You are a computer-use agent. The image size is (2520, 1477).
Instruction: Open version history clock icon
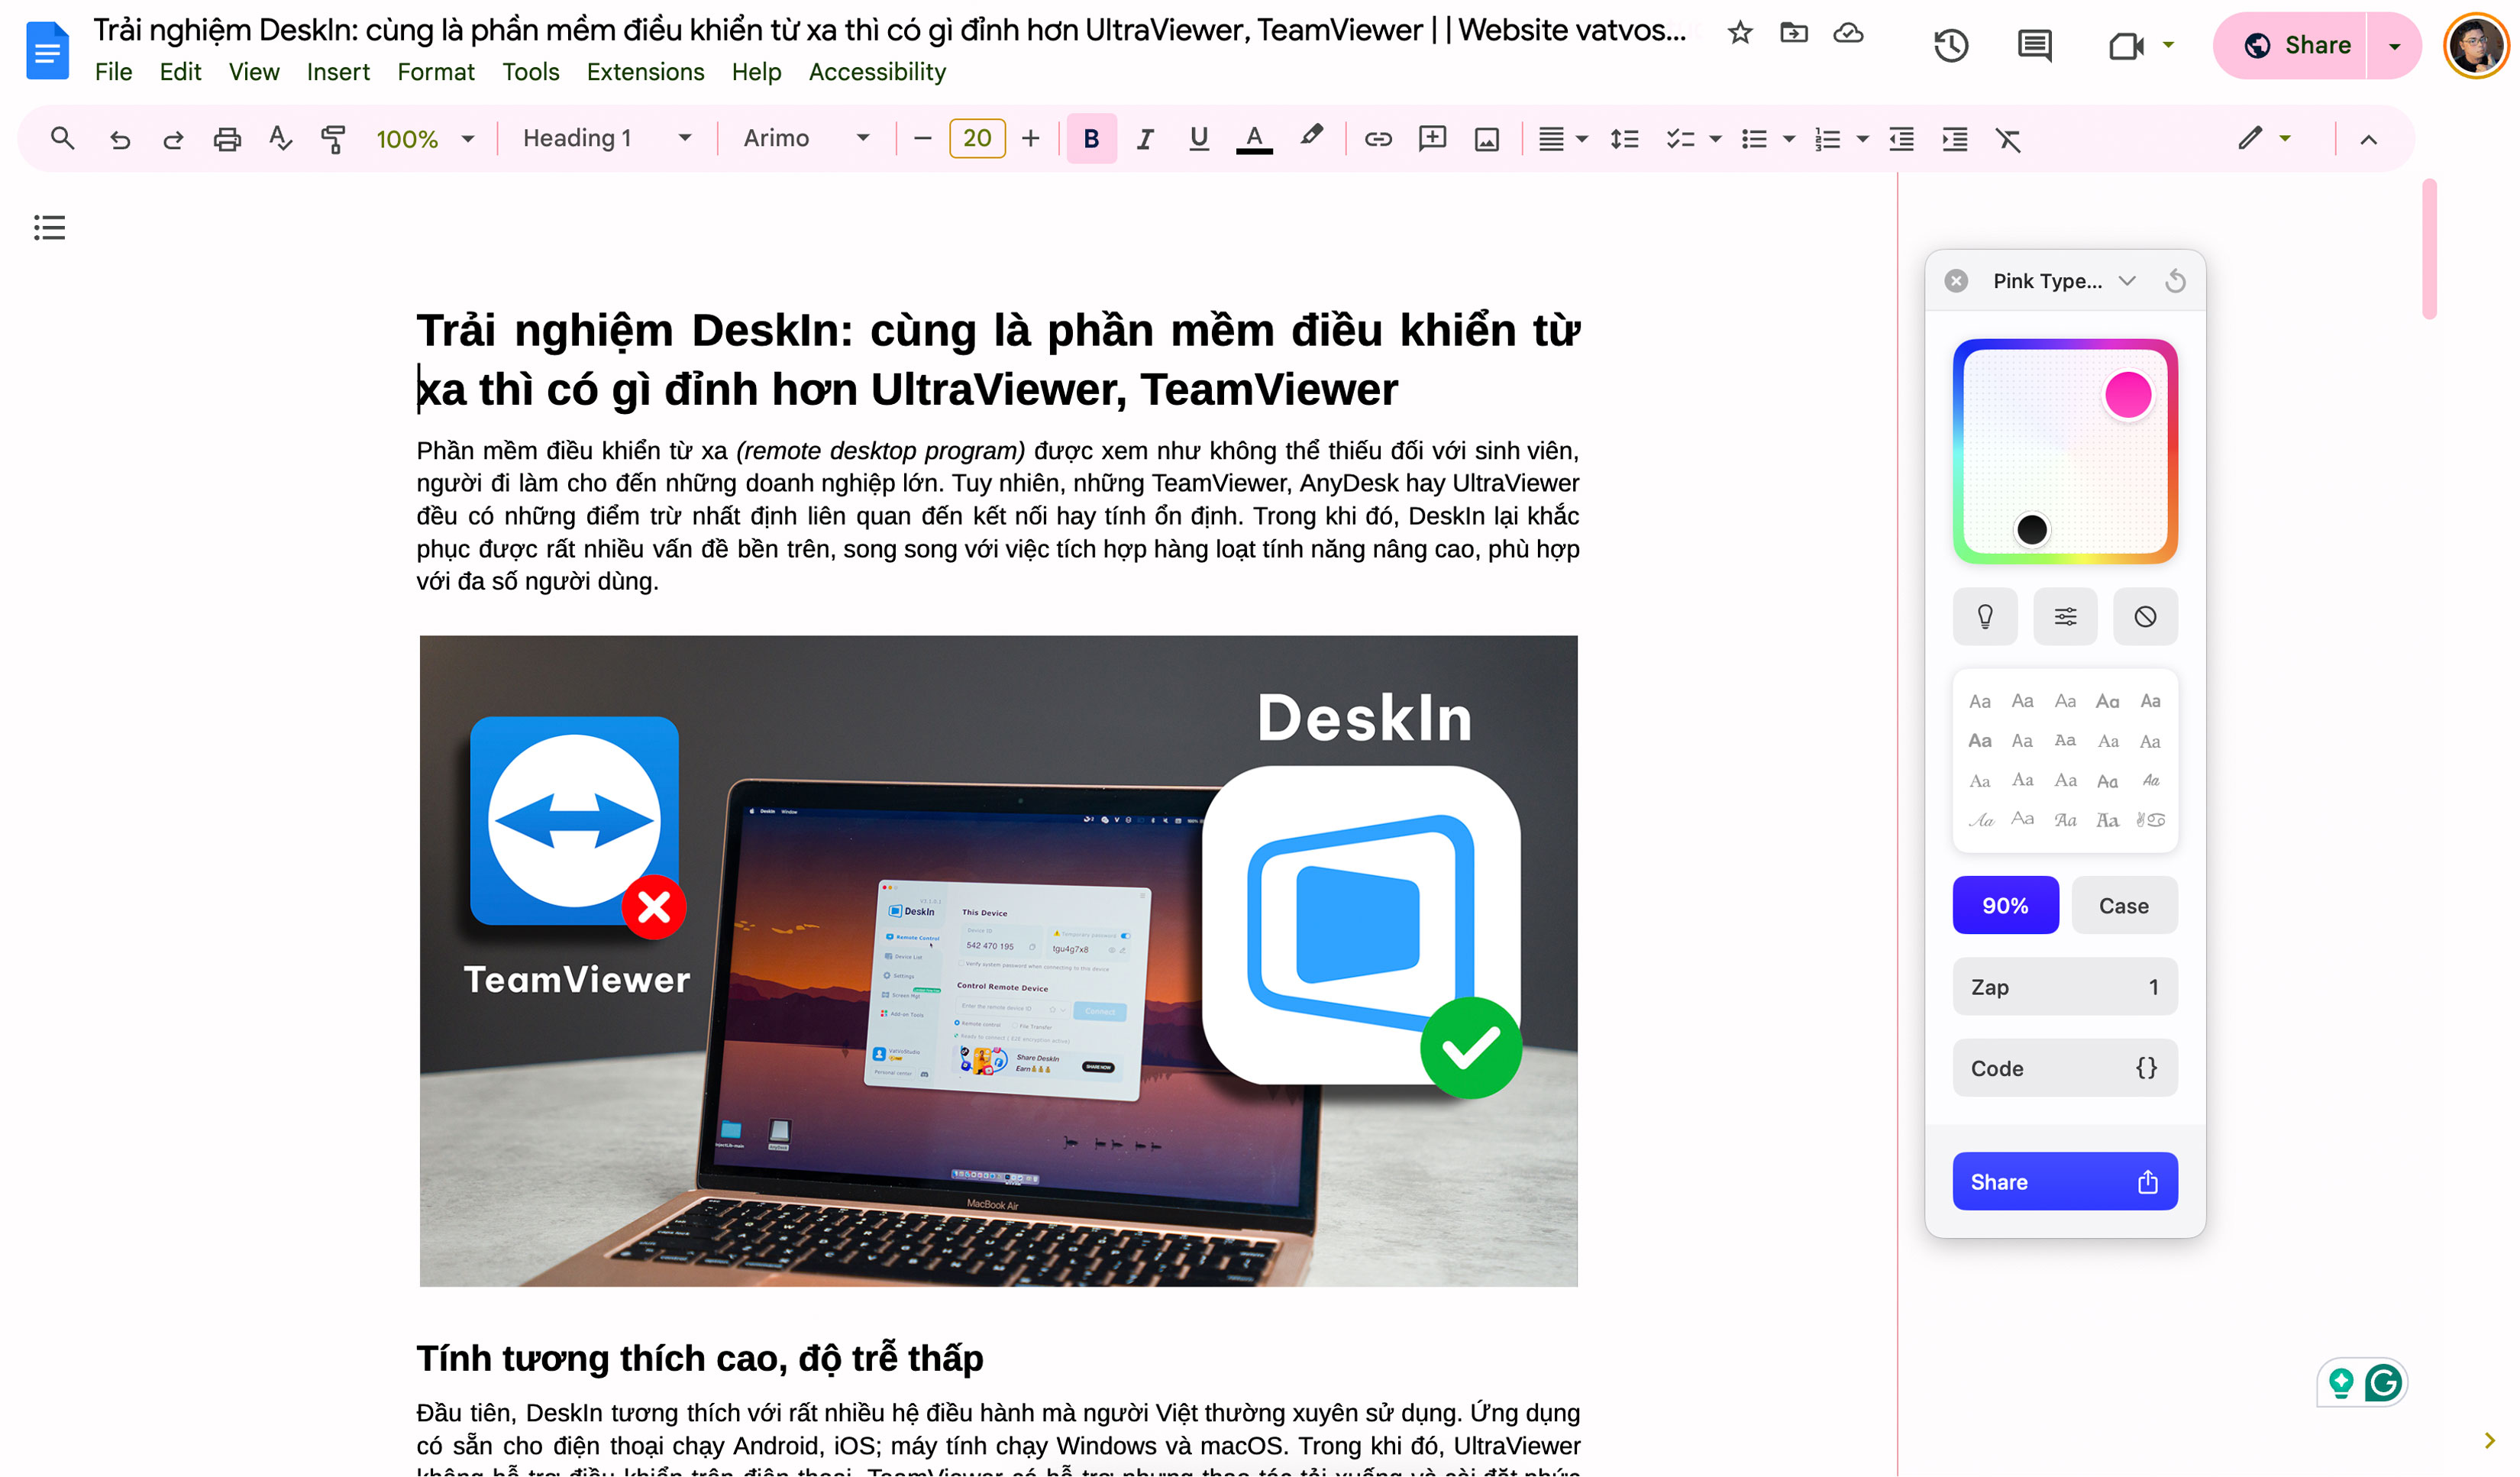tap(1951, 45)
